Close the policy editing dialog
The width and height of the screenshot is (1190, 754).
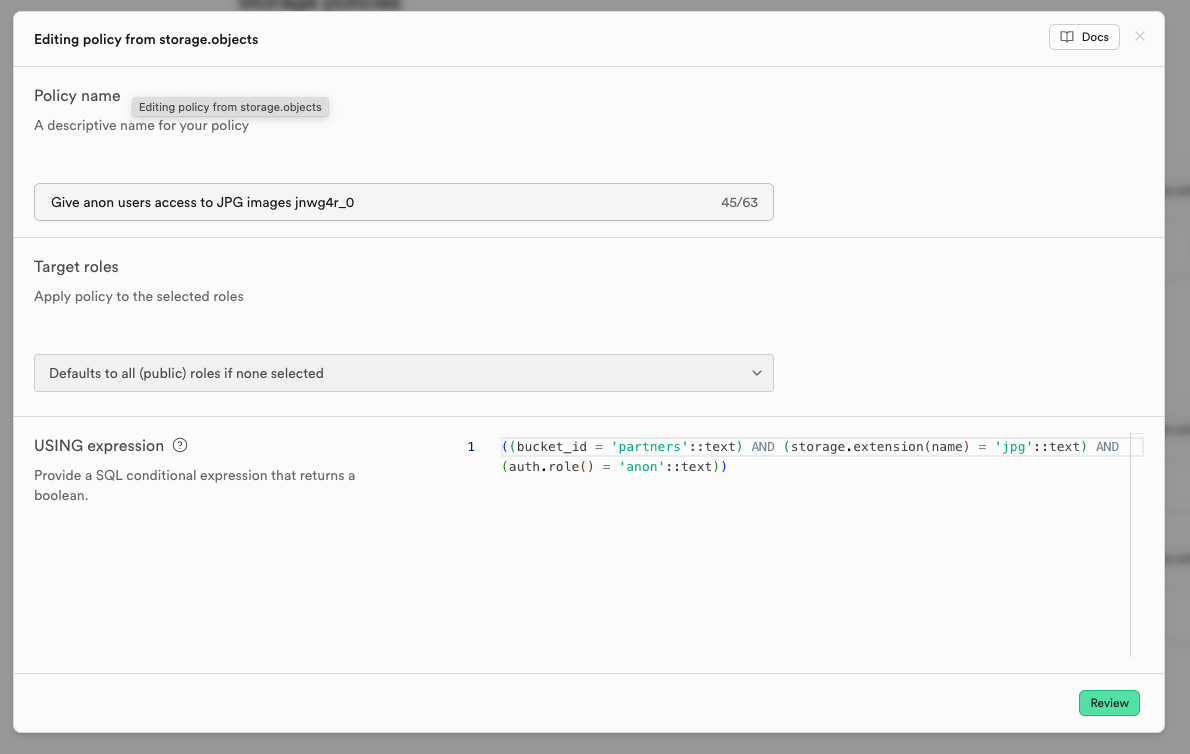point(1140,37)
